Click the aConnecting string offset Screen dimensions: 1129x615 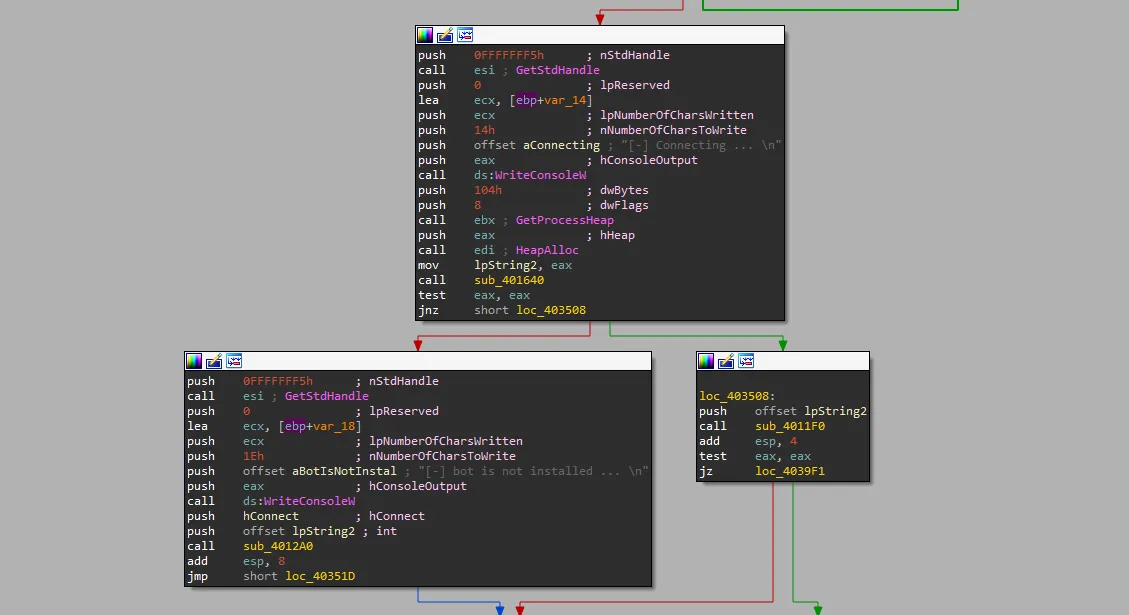[x=561, y=145]
